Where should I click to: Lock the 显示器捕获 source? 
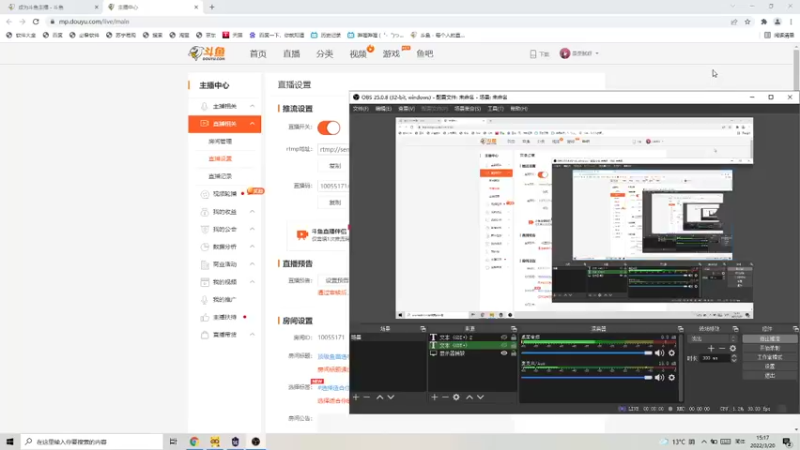click(514, 353)
